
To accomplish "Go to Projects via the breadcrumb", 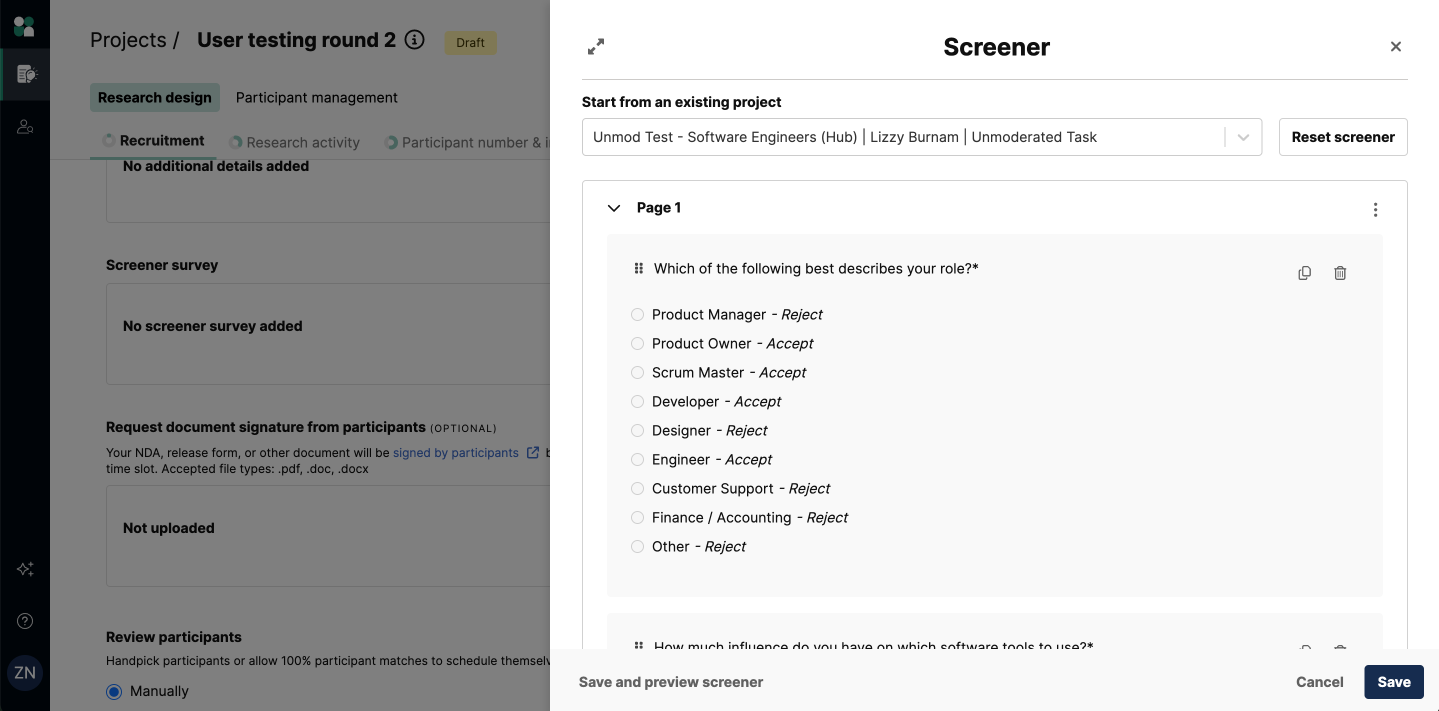I will (128, 40).
